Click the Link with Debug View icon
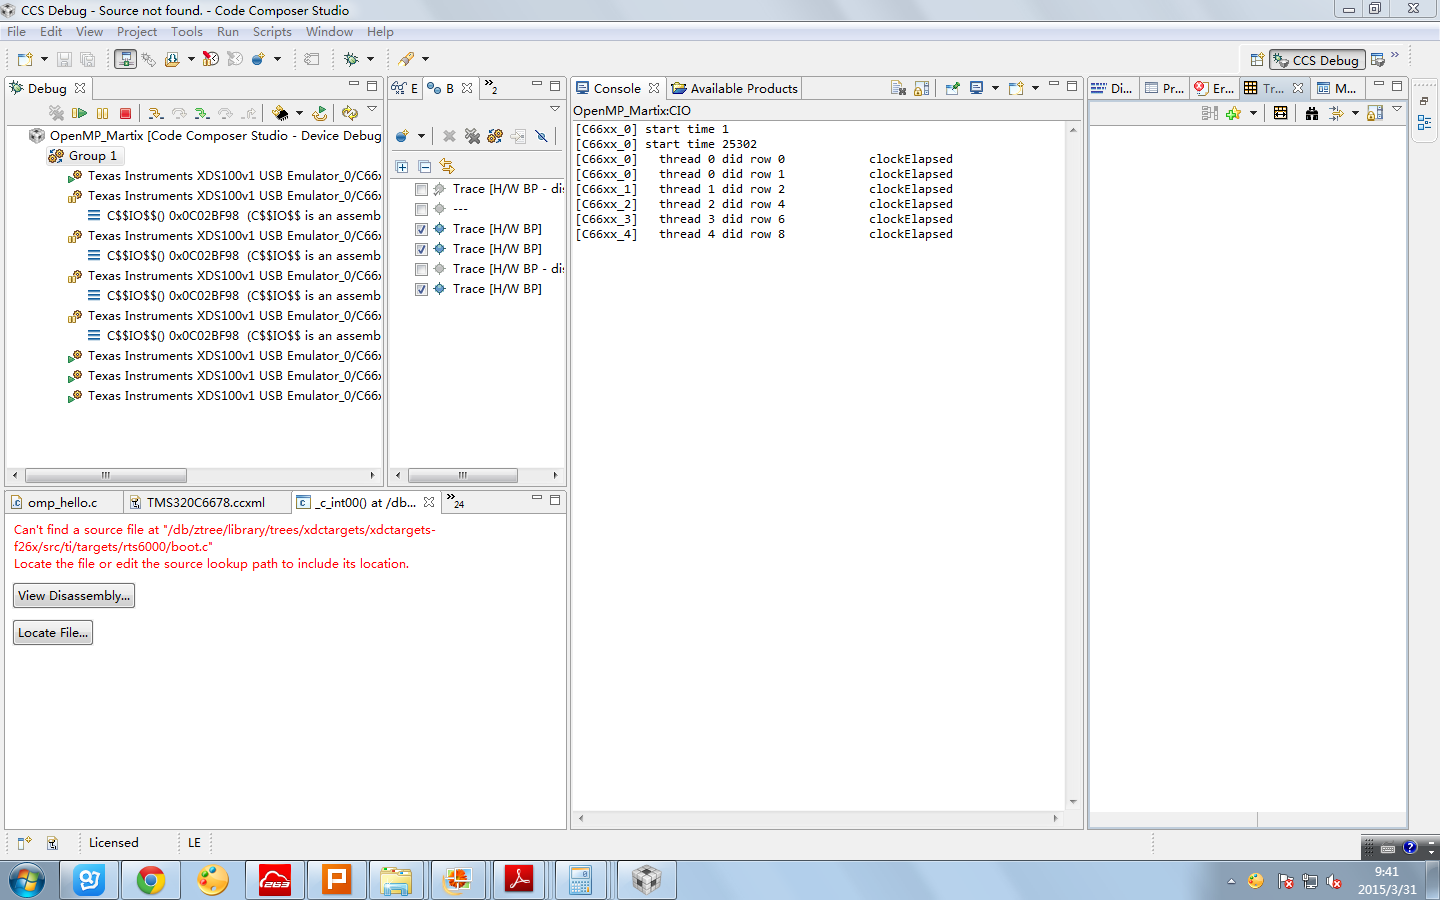The height and width of the screenshot is (900, 1440). tap(447, 166)
